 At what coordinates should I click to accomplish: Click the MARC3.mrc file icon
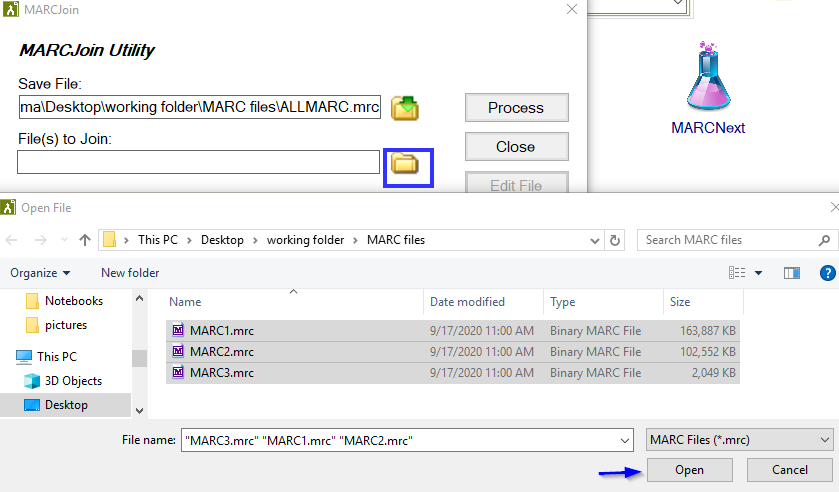[178, 372]
